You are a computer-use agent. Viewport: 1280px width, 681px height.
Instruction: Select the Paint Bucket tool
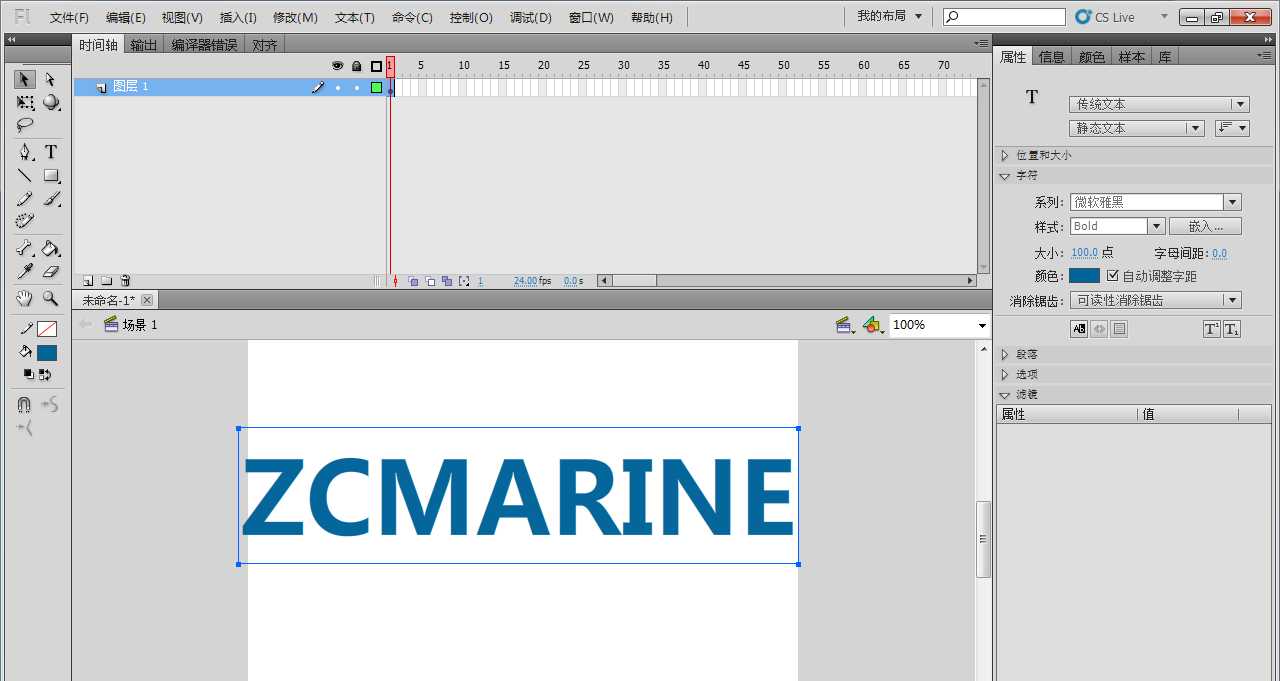(51, 248)
